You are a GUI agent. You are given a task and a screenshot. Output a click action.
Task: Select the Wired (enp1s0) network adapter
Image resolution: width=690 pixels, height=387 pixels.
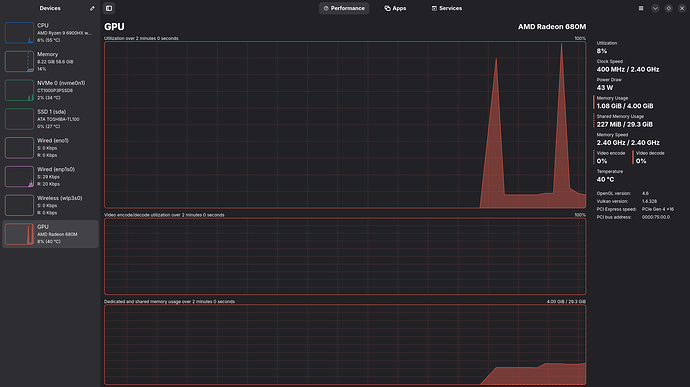(x=50, y=177)
